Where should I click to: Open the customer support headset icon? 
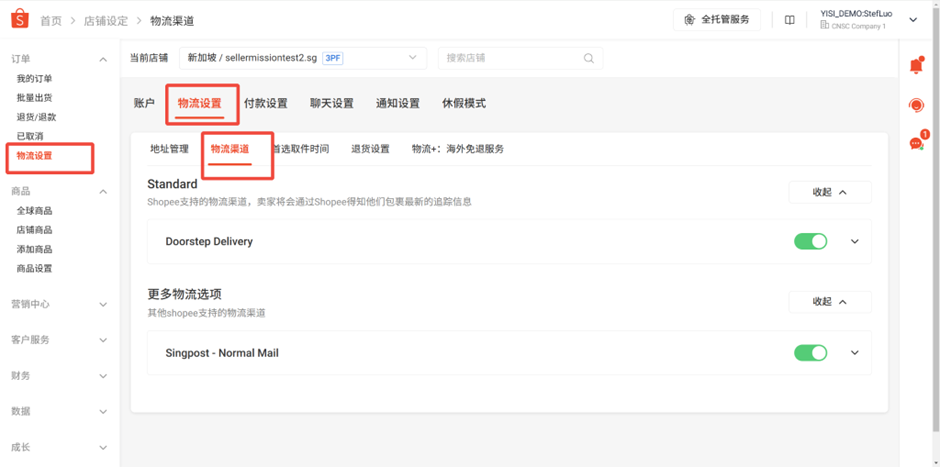[x=916, y=106]
